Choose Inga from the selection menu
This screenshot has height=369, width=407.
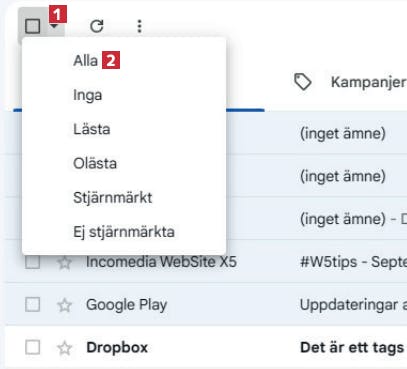click(88, 95)
